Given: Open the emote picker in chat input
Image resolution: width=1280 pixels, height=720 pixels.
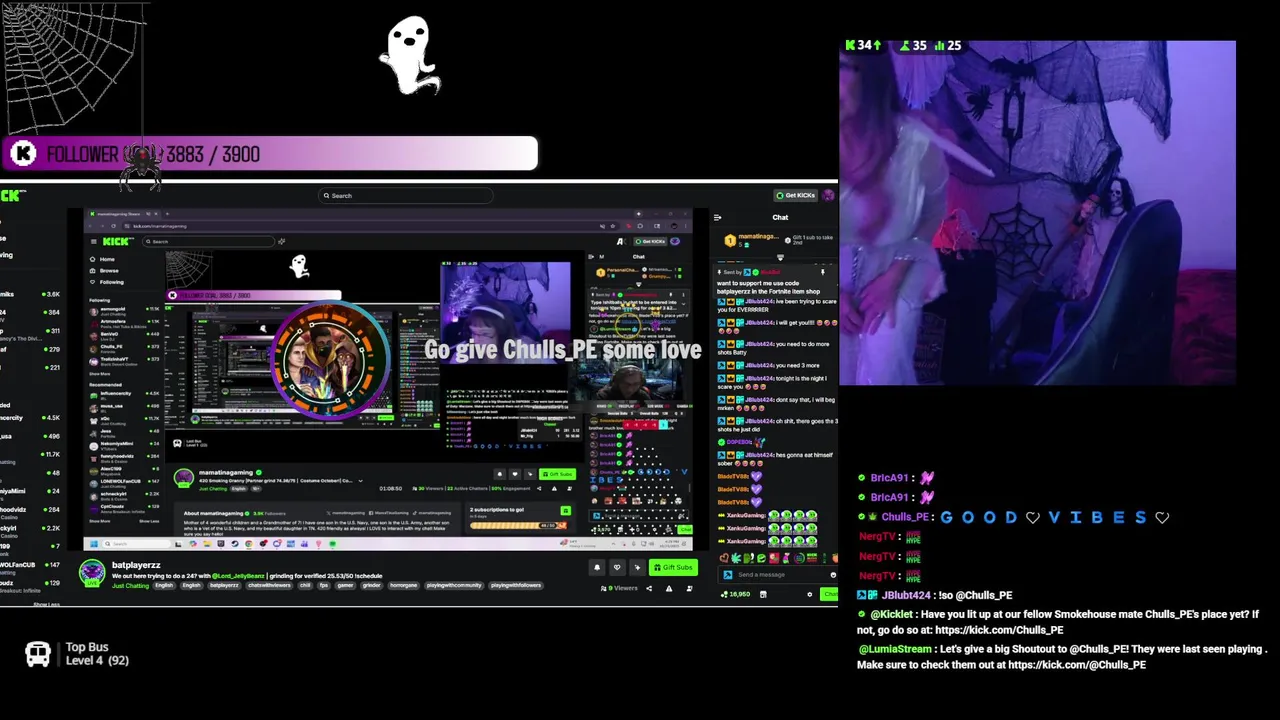Looking at the screenshot, I should (832, 575).
